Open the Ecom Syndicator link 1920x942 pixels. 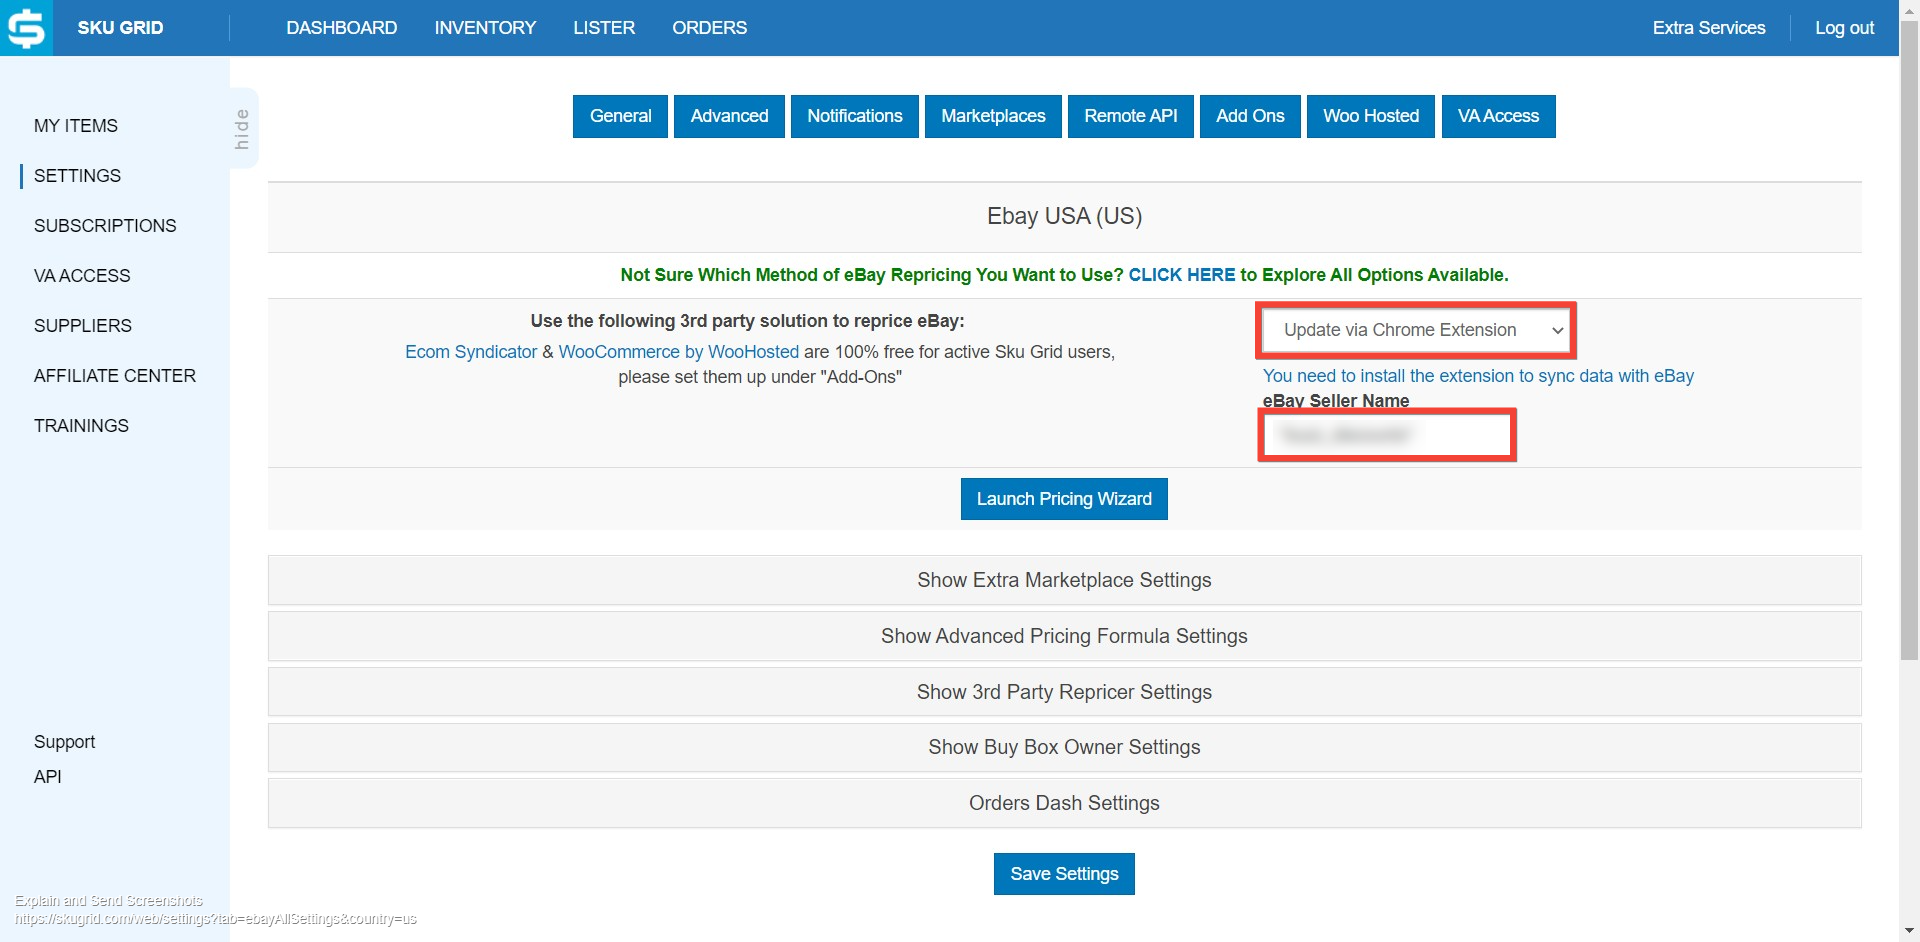(x=471, y=352)
